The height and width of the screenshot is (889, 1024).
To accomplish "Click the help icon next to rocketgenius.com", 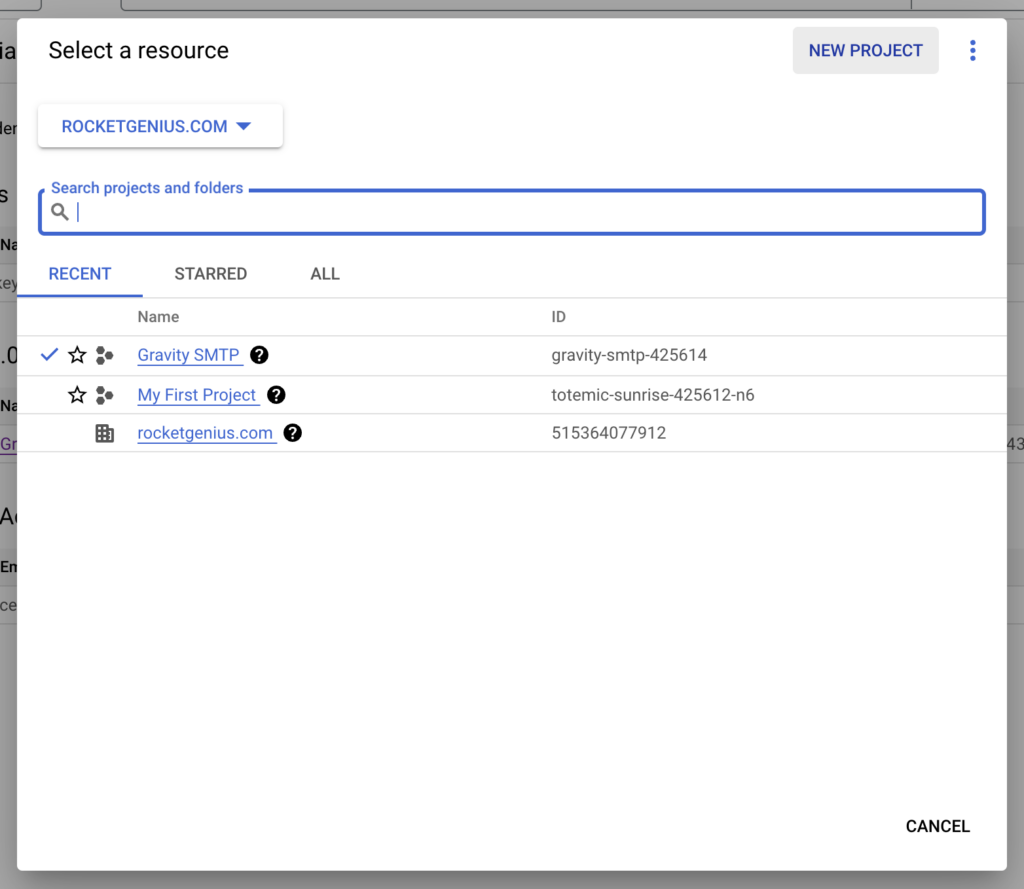I will pos(291,433).
